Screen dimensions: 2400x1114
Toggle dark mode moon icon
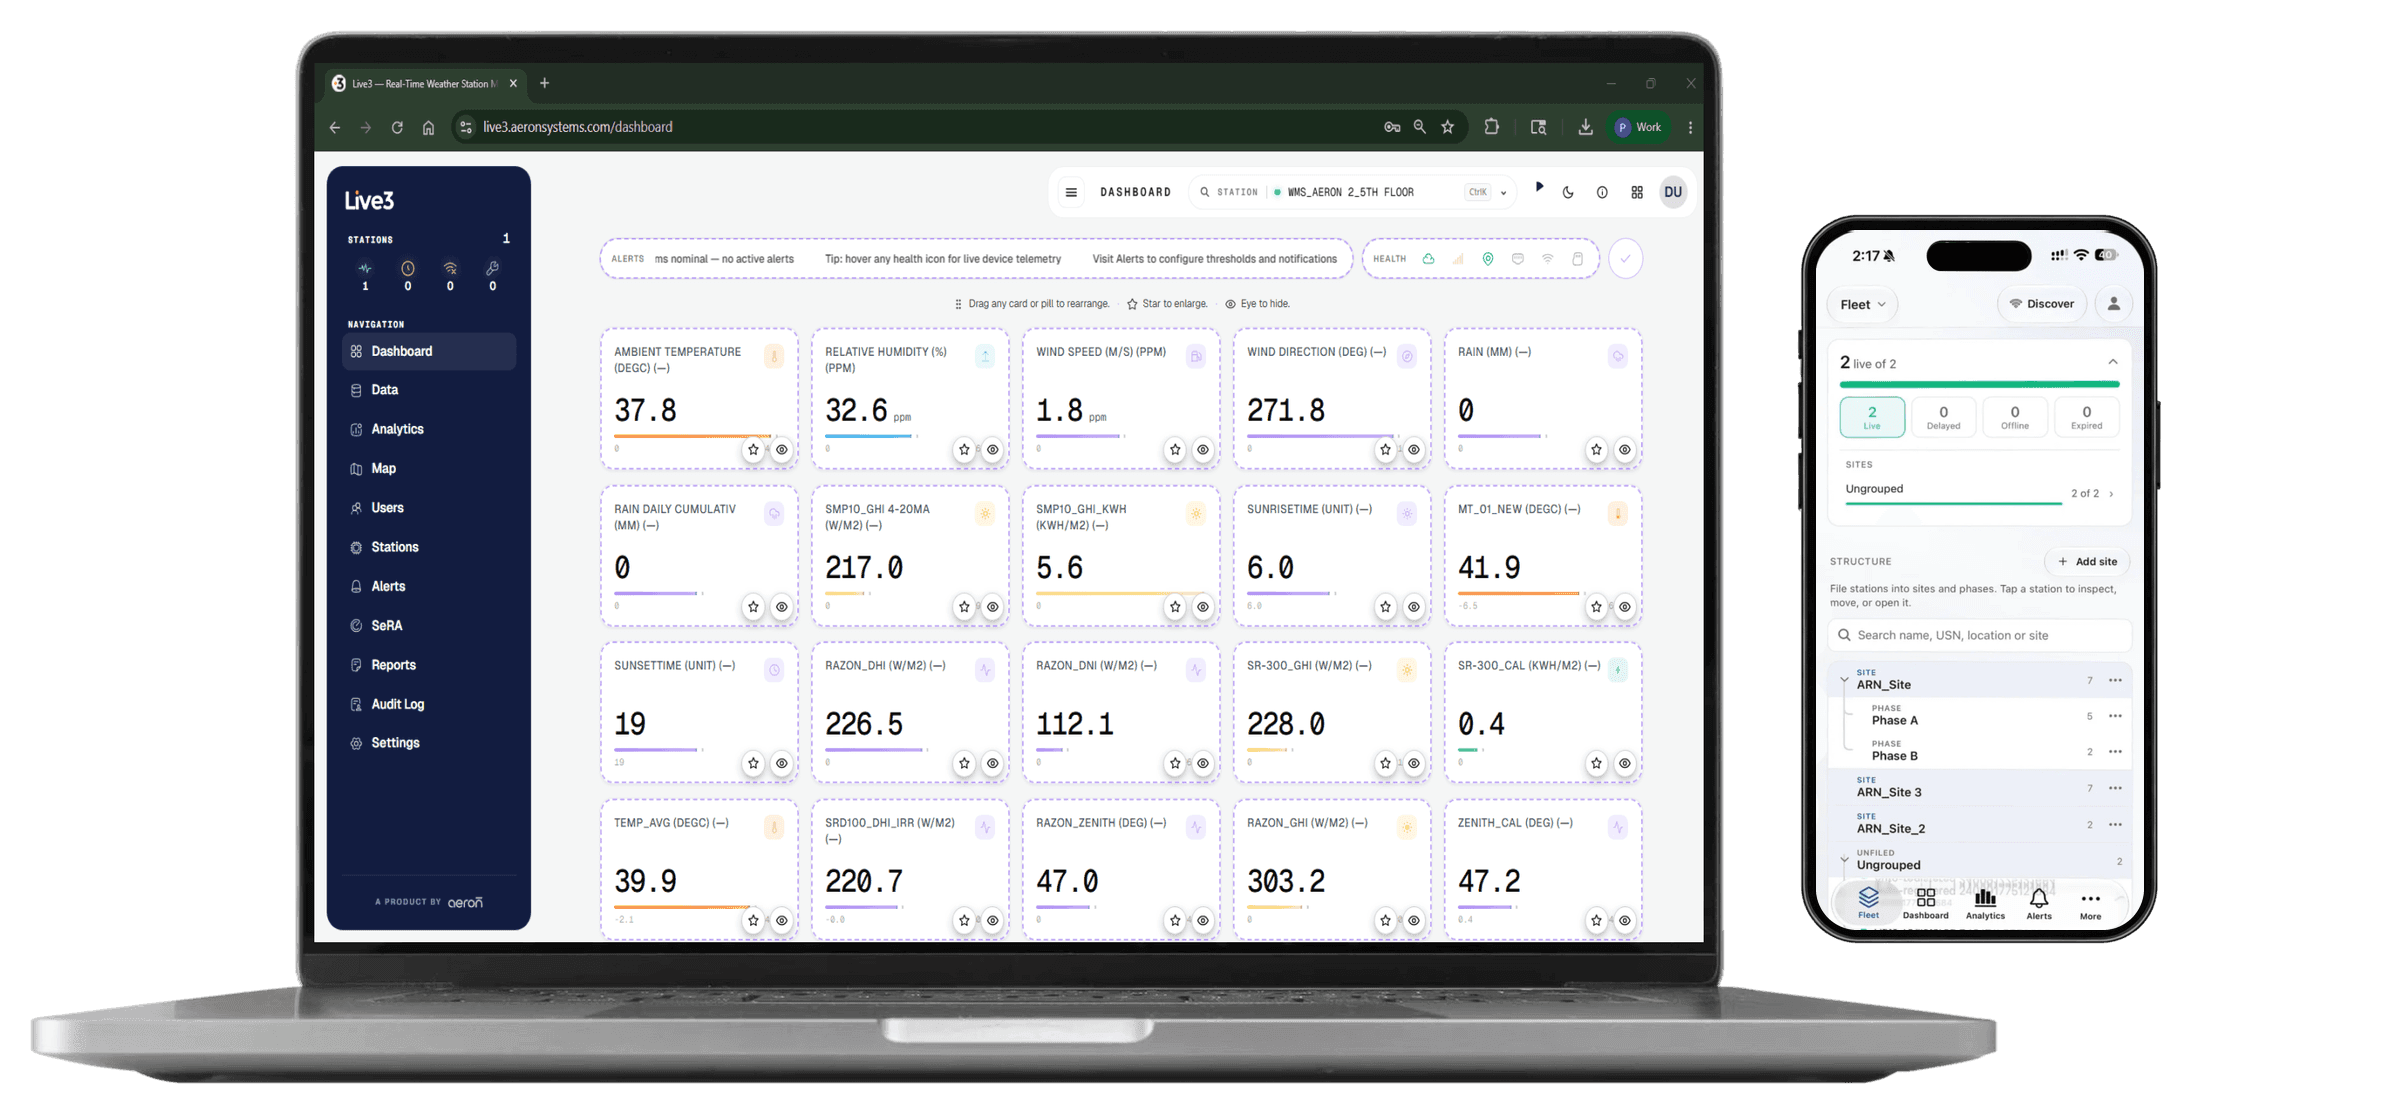(1568, 192)
